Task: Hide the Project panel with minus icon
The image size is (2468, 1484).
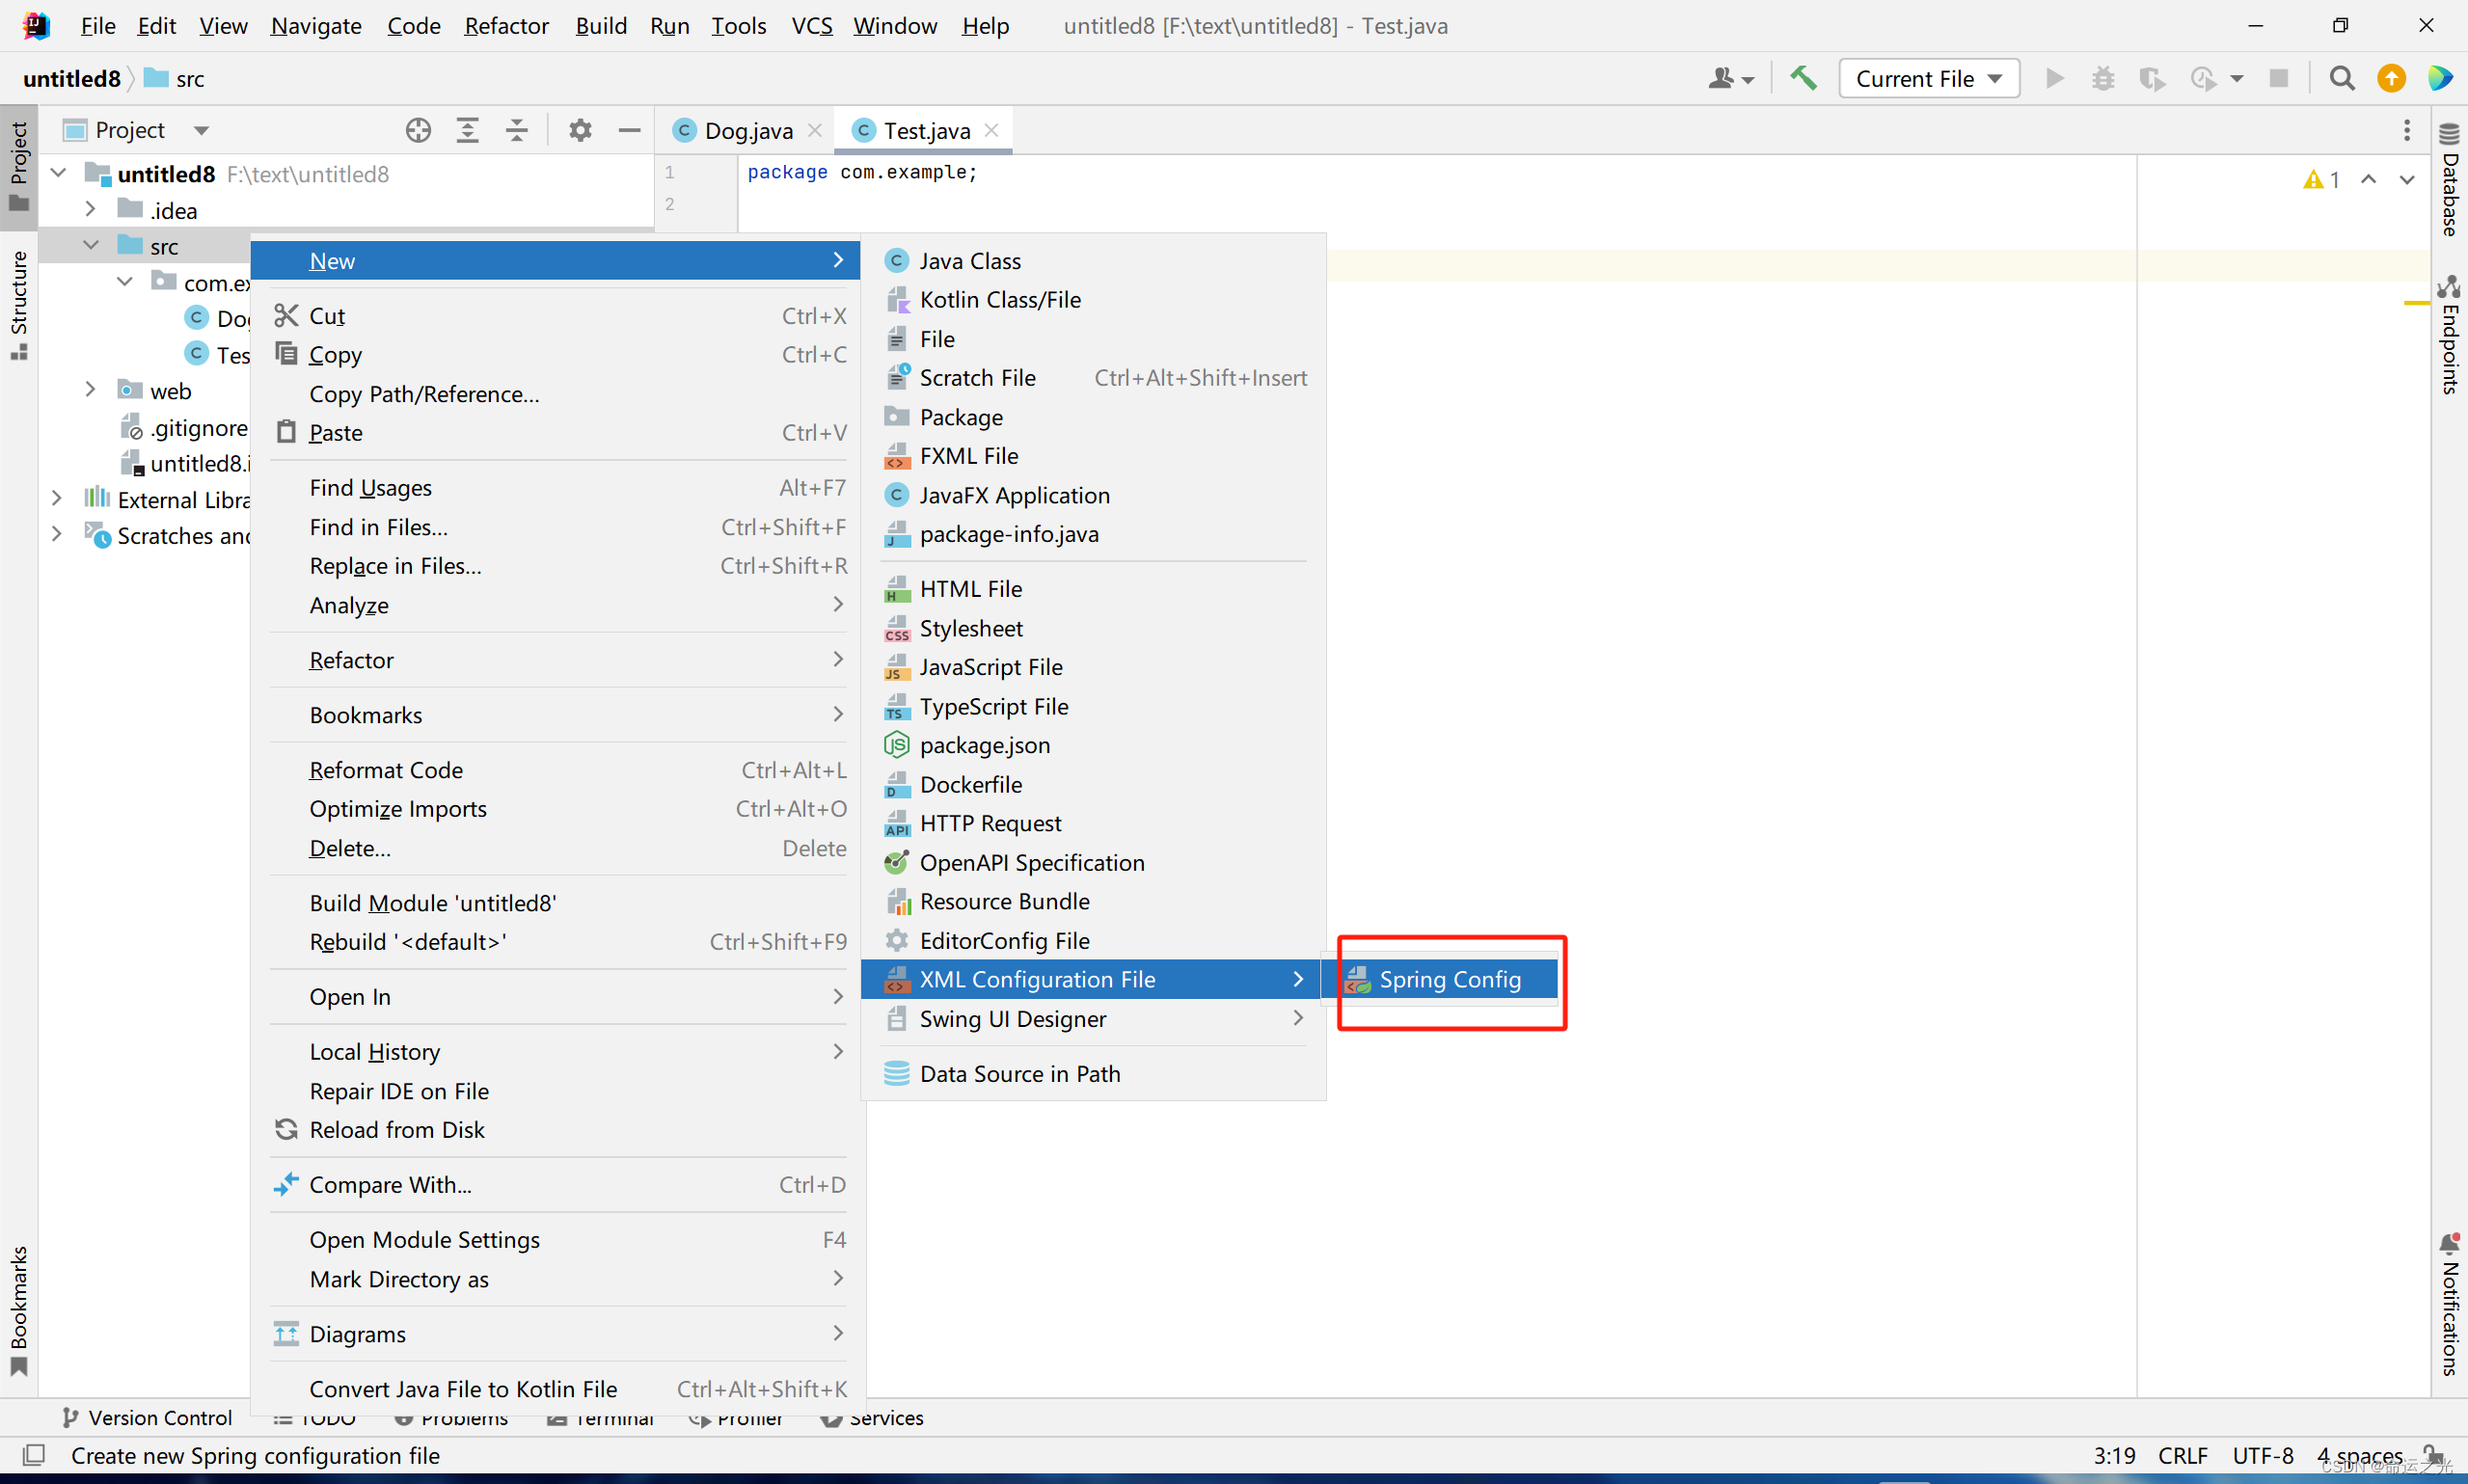Action: [629, 130]
